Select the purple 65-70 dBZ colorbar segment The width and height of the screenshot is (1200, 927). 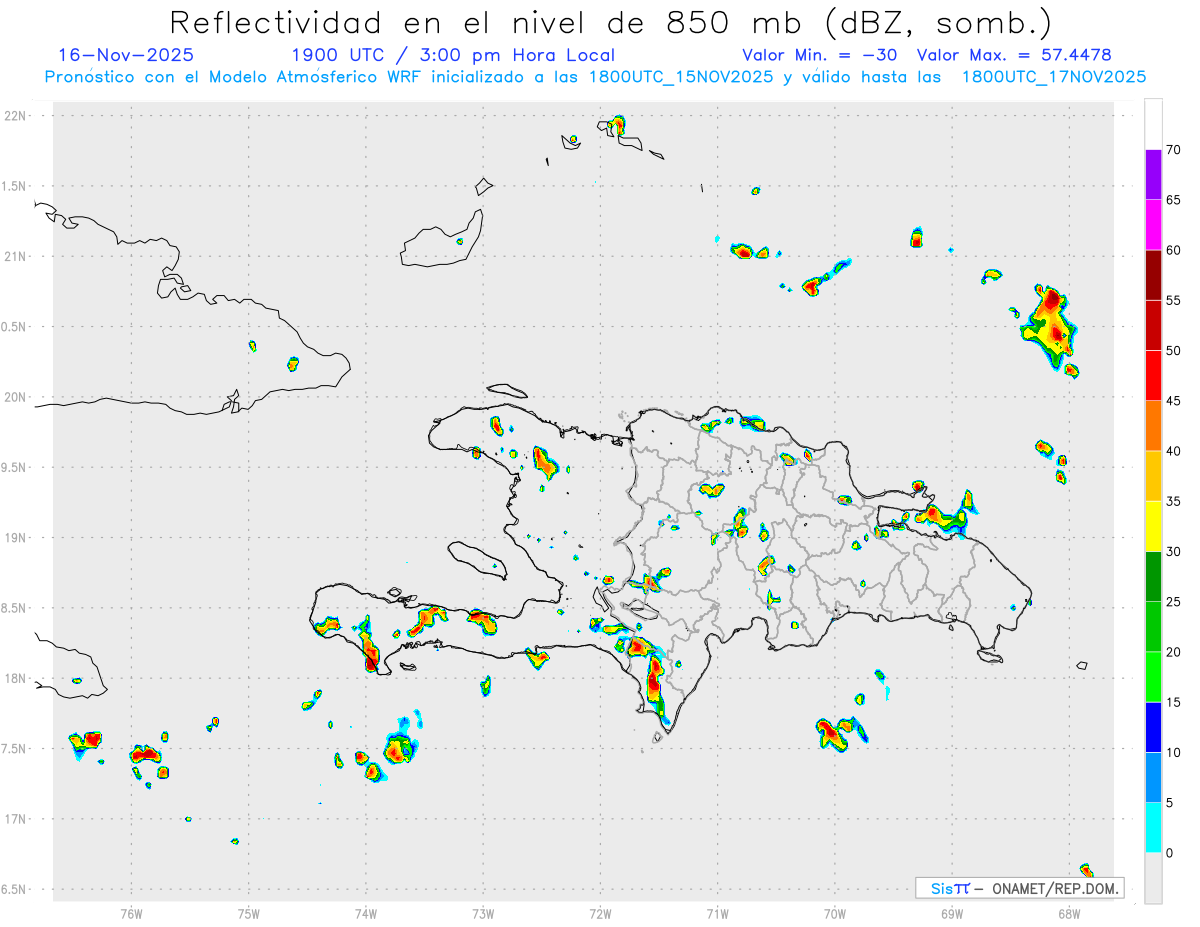[x=1153, y=174]
